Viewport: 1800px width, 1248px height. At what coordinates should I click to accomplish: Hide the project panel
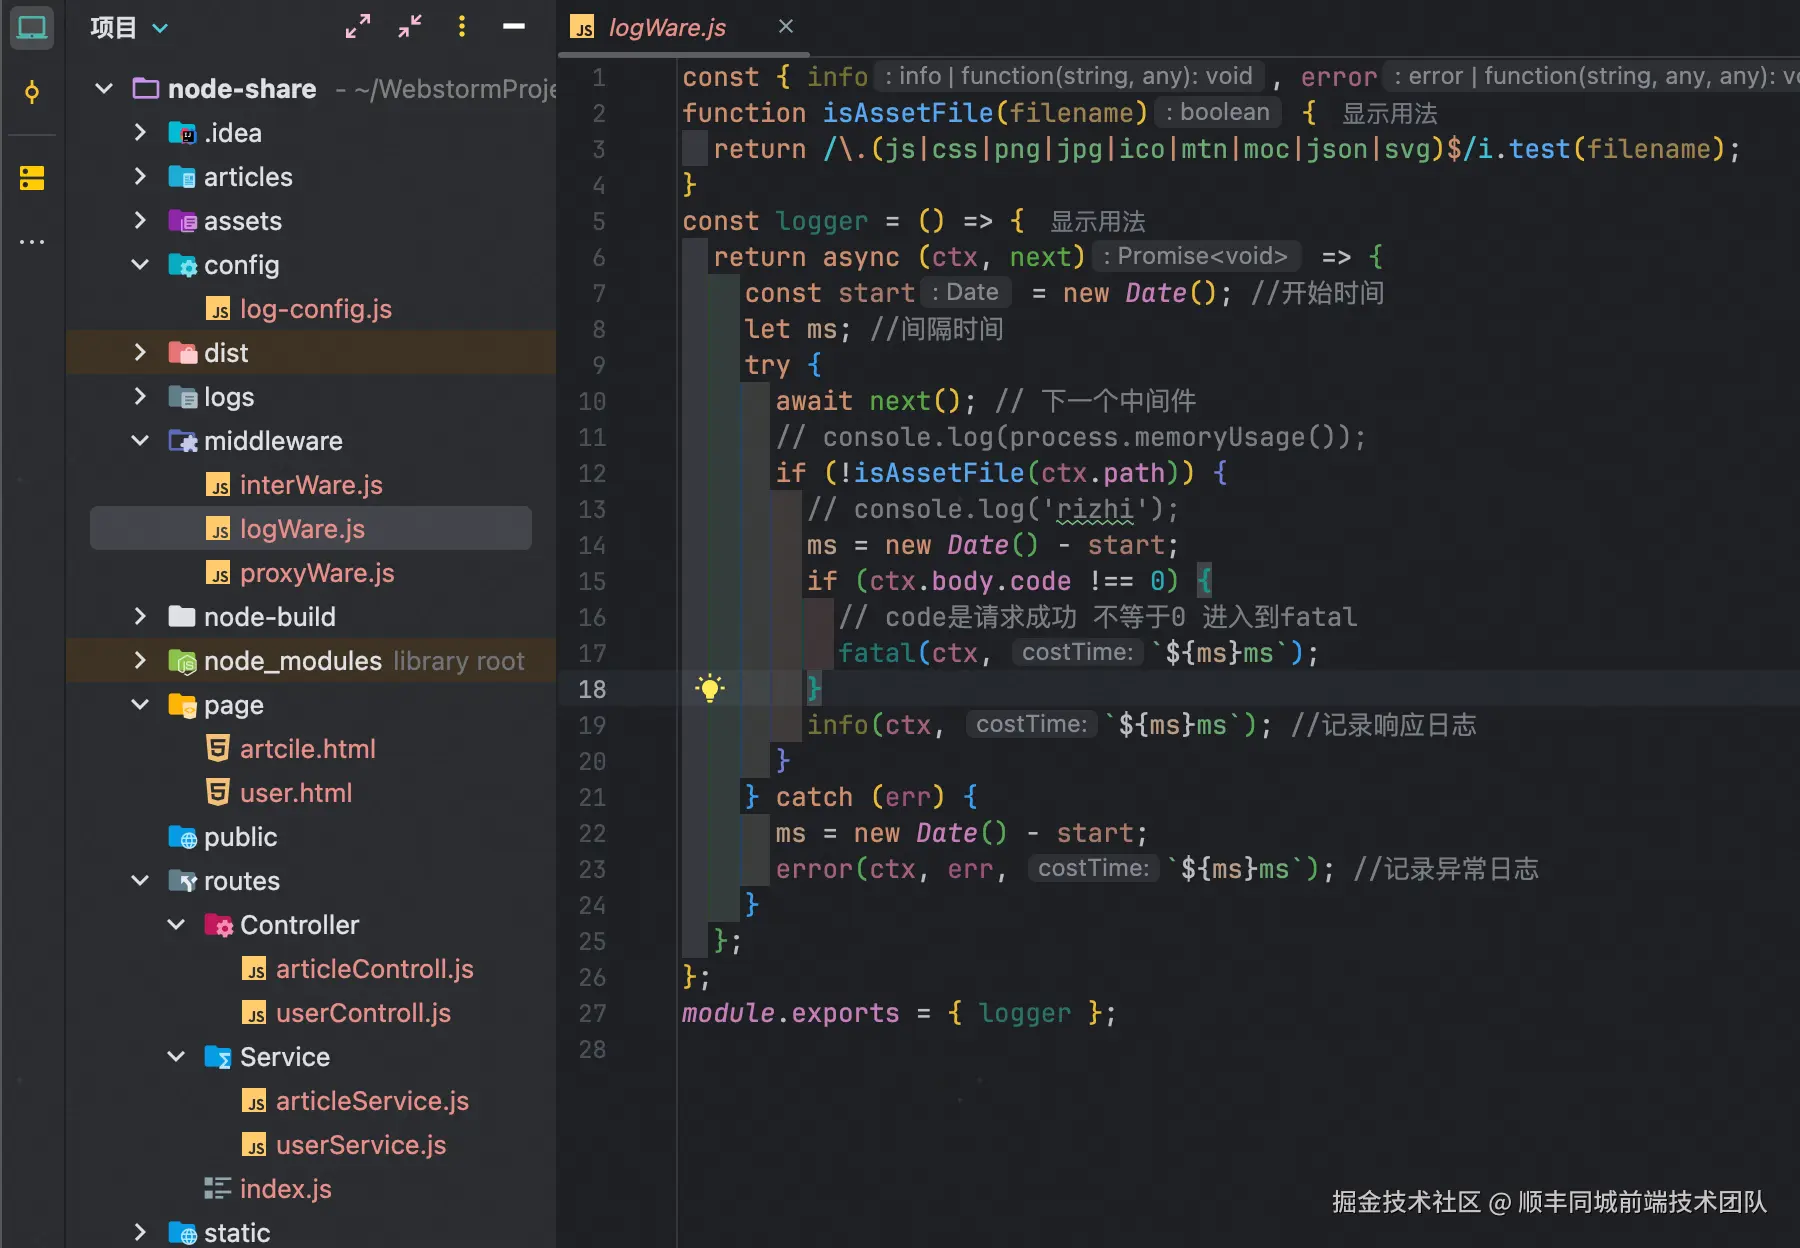pyautogui.click(x=514, y=27)
